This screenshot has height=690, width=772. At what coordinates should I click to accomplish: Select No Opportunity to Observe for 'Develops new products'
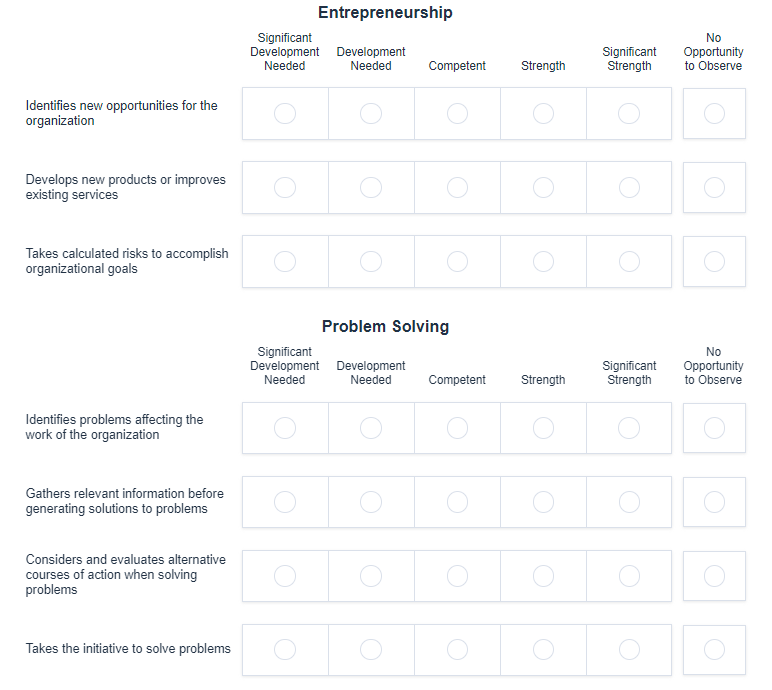714,188
